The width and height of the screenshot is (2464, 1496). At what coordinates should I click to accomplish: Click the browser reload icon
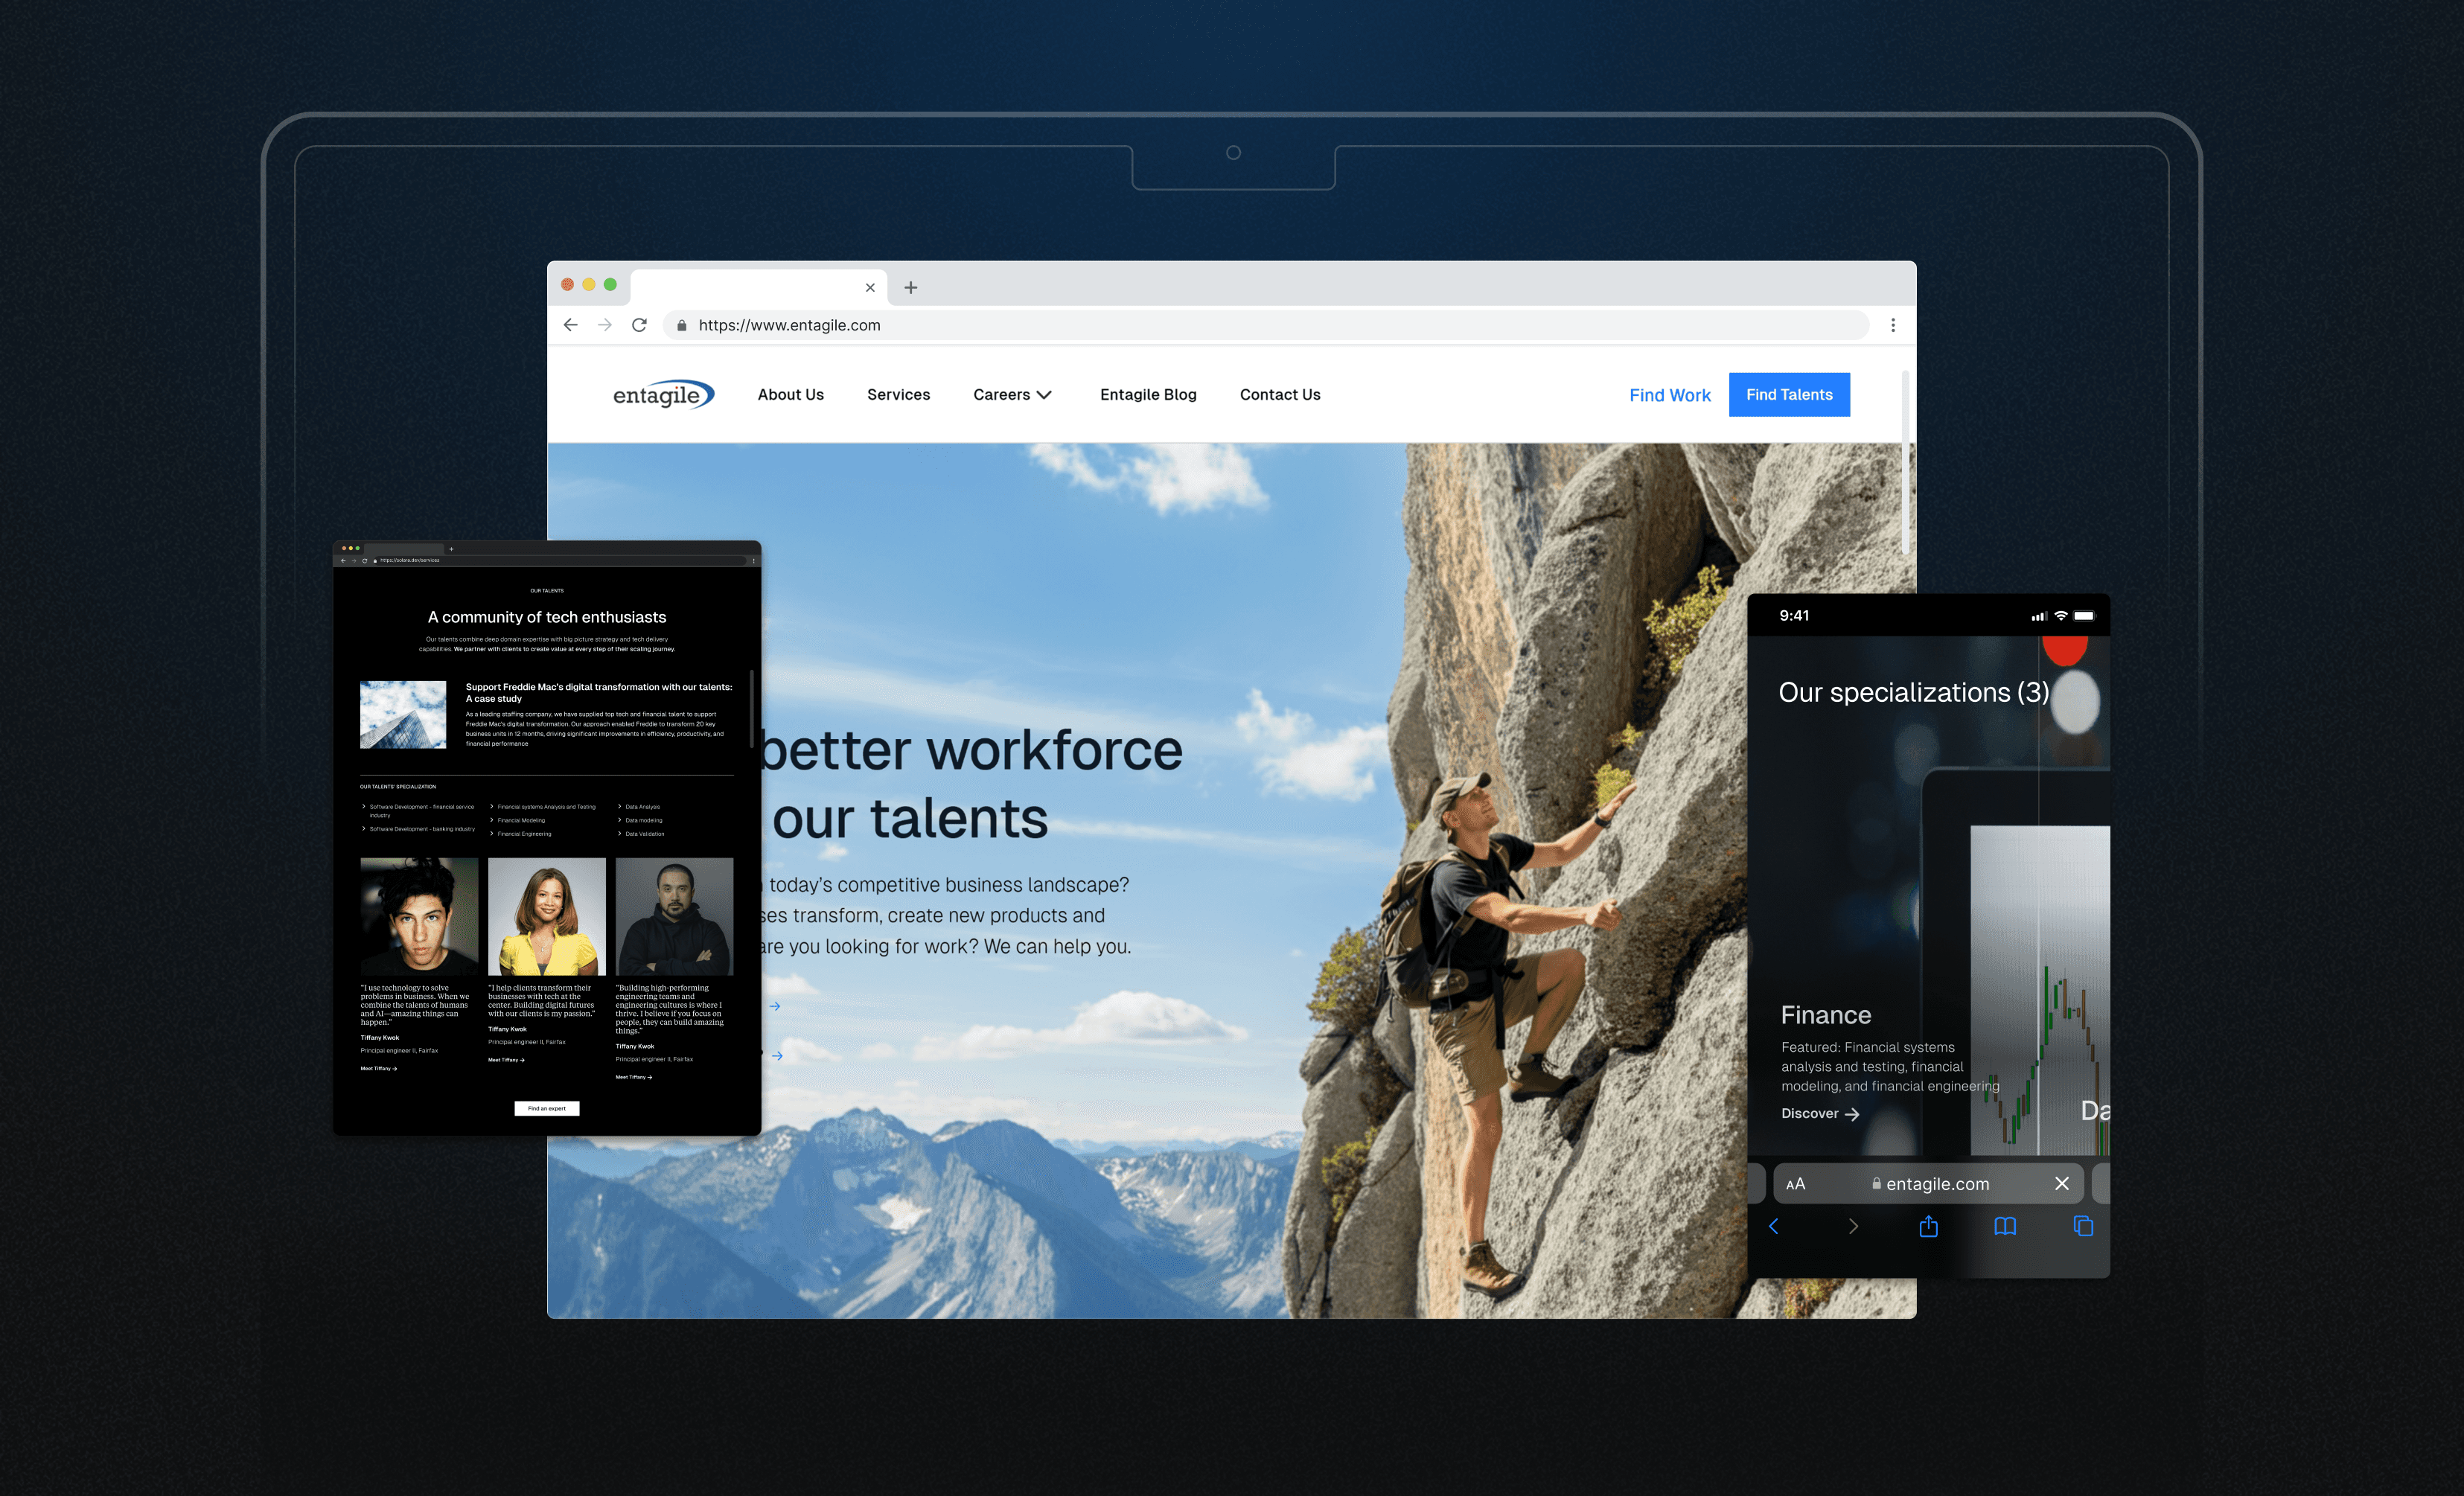pyautogui.click(x=639, y=325)
